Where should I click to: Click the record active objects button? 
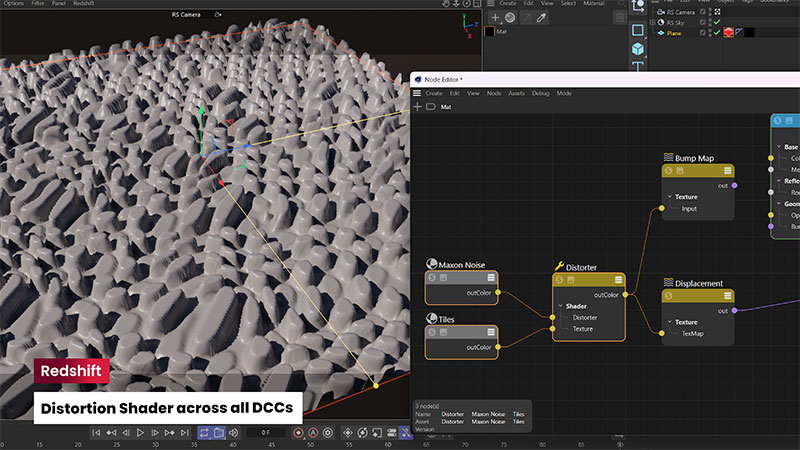tap(297, 433)
